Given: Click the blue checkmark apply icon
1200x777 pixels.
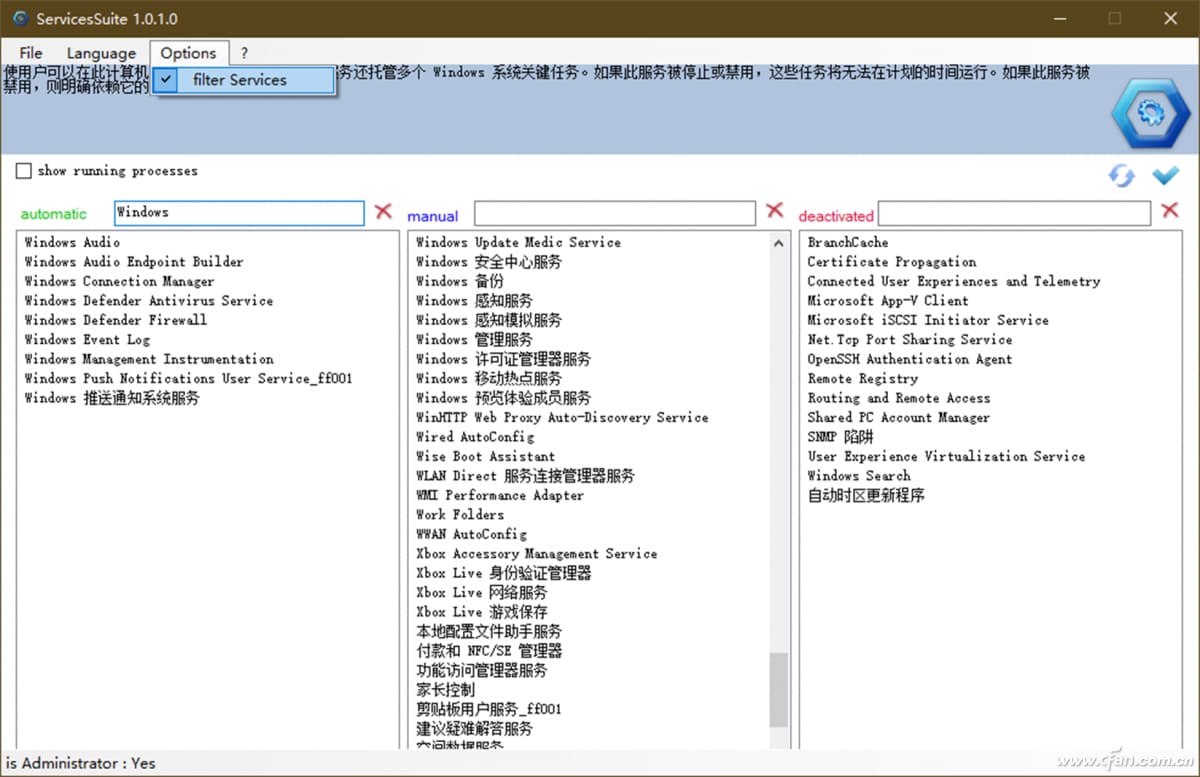Looking at the screenshot, I should click(1165, 176).
